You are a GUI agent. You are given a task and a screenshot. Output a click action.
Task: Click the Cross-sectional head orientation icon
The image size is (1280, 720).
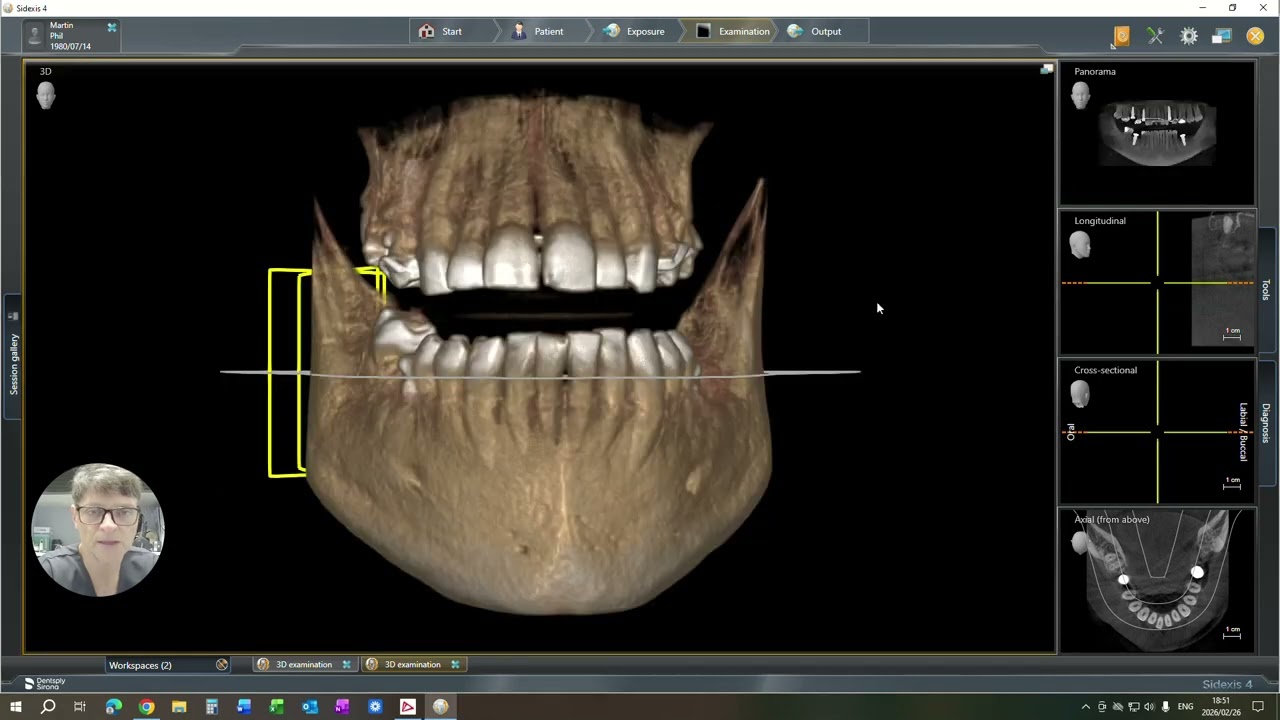1080,395
